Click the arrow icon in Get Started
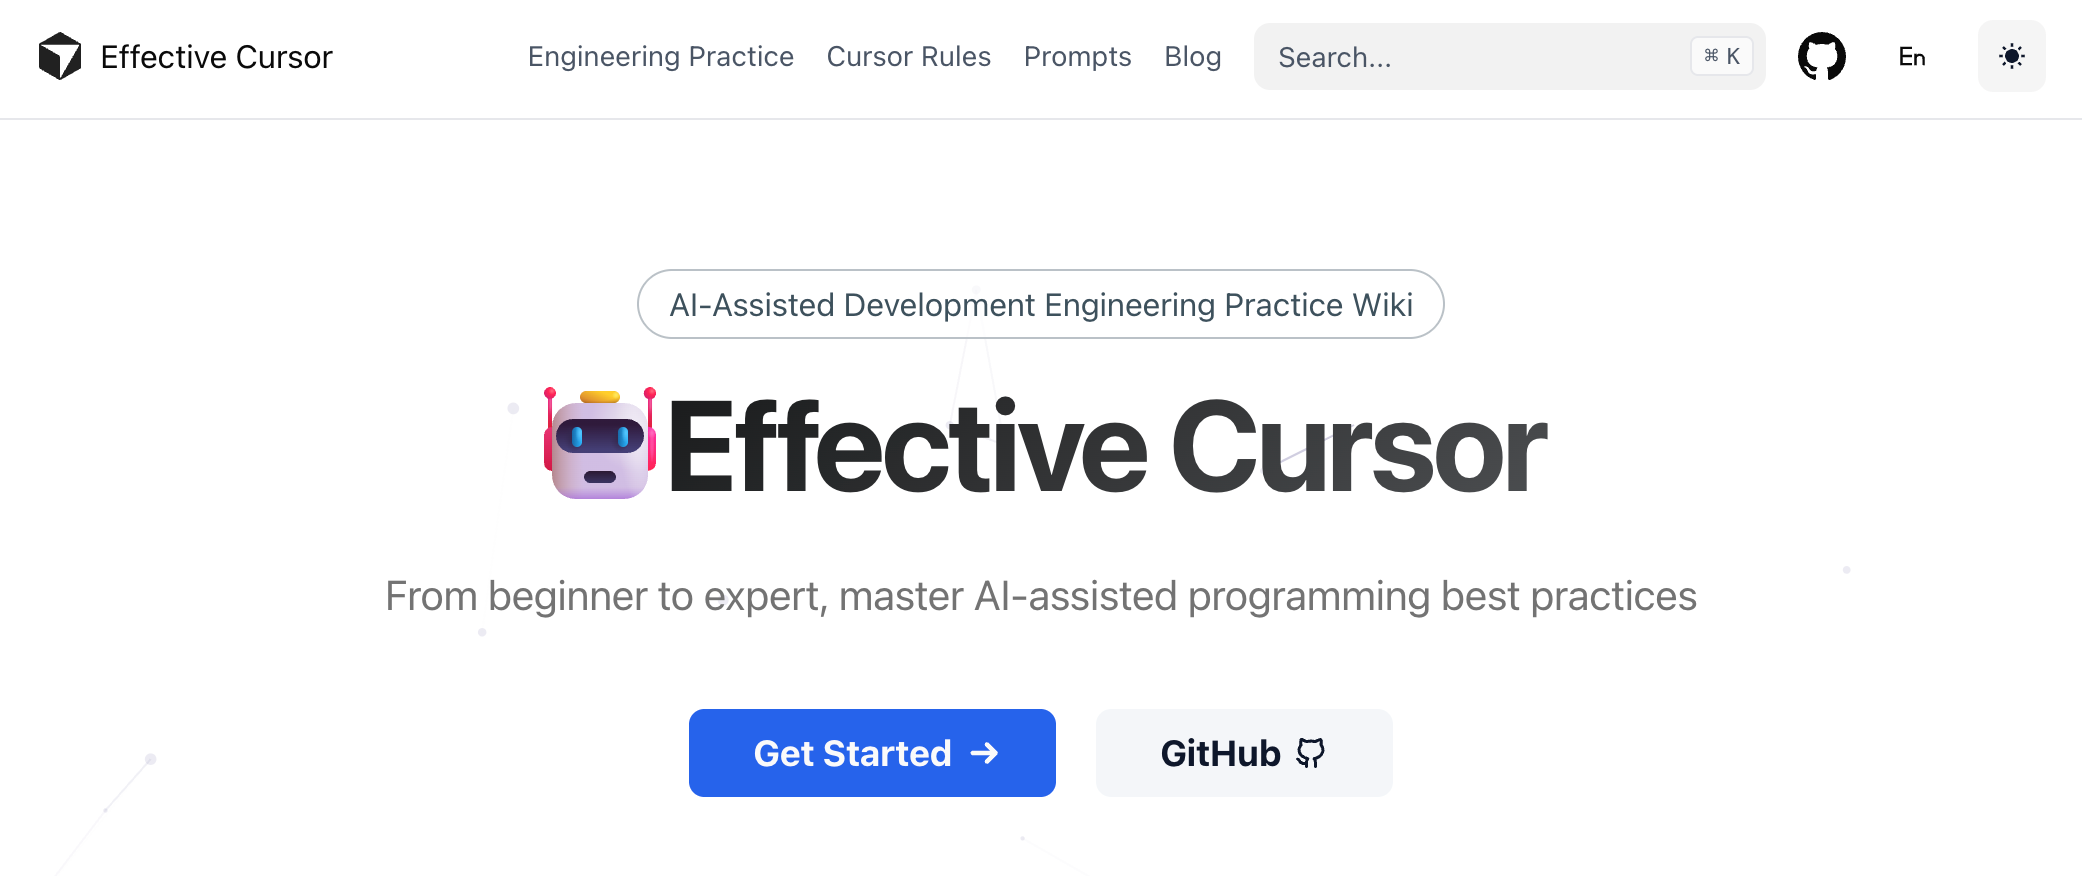 tap(985, 753)
